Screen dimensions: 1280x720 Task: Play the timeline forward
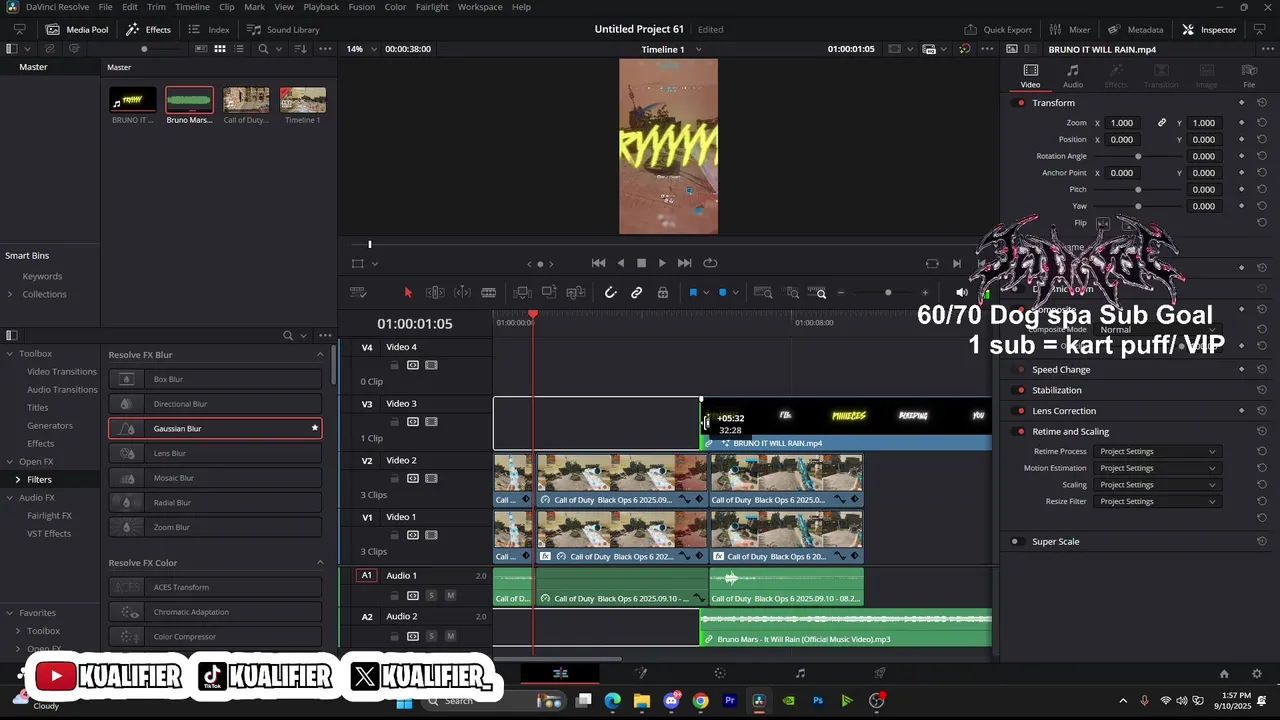(x=662, y=263)
